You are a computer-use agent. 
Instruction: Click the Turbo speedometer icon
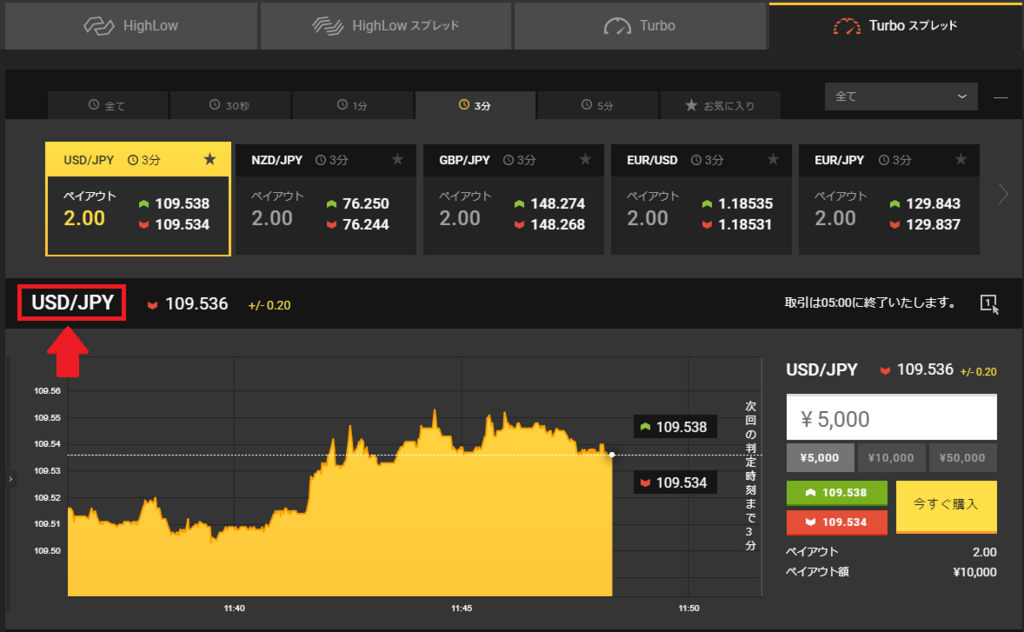pyautogui.click(x=617, y=26)
